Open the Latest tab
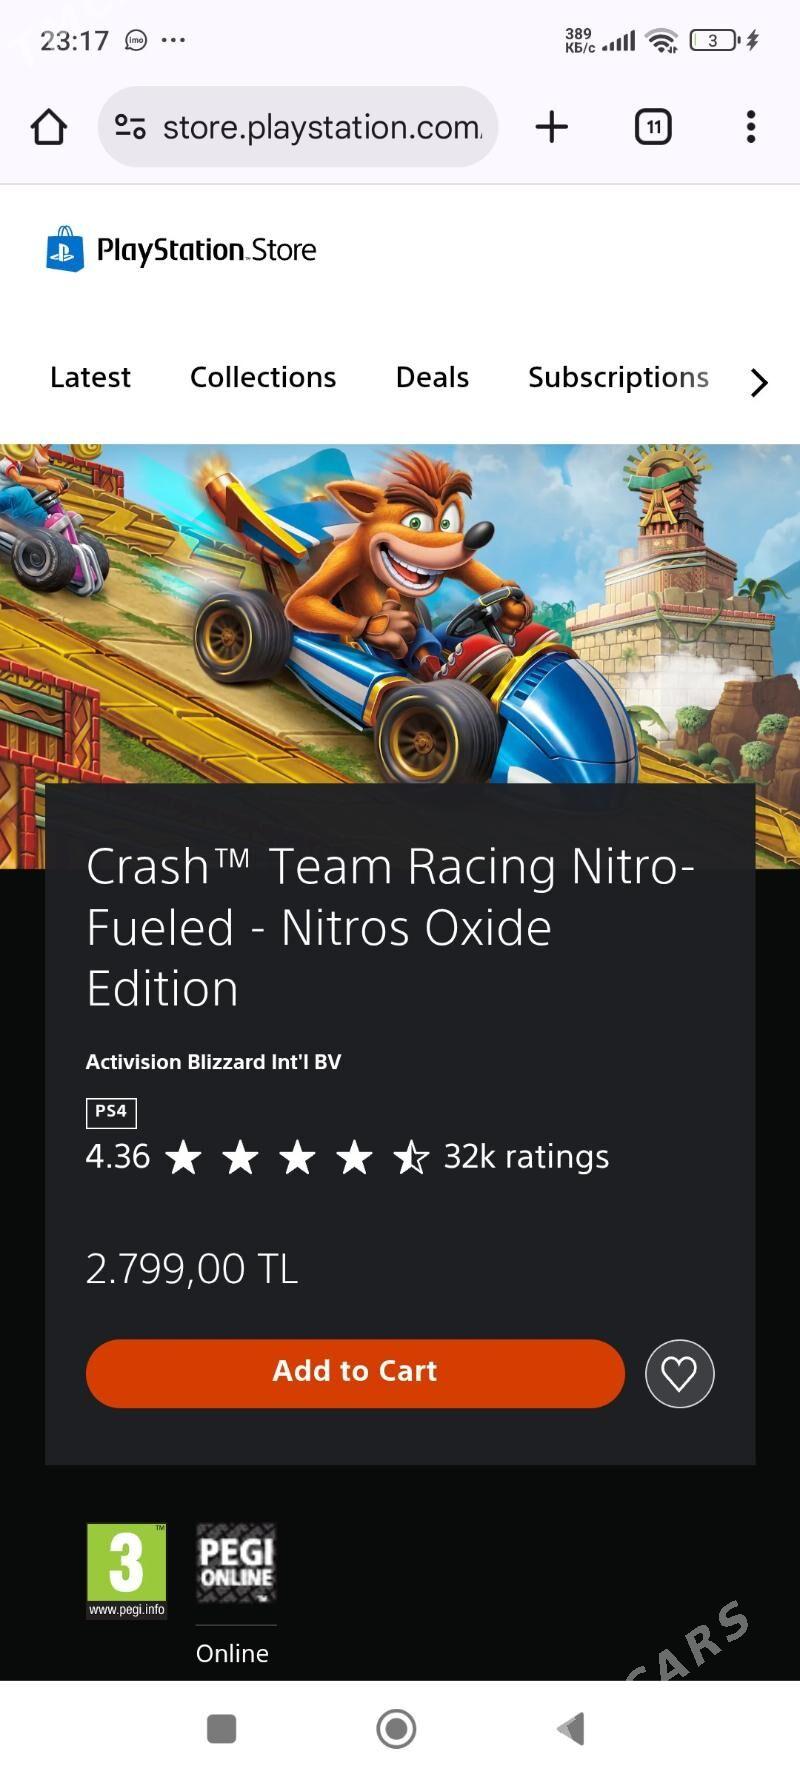This screenshot has width=800, height=1777. point(90,378)
